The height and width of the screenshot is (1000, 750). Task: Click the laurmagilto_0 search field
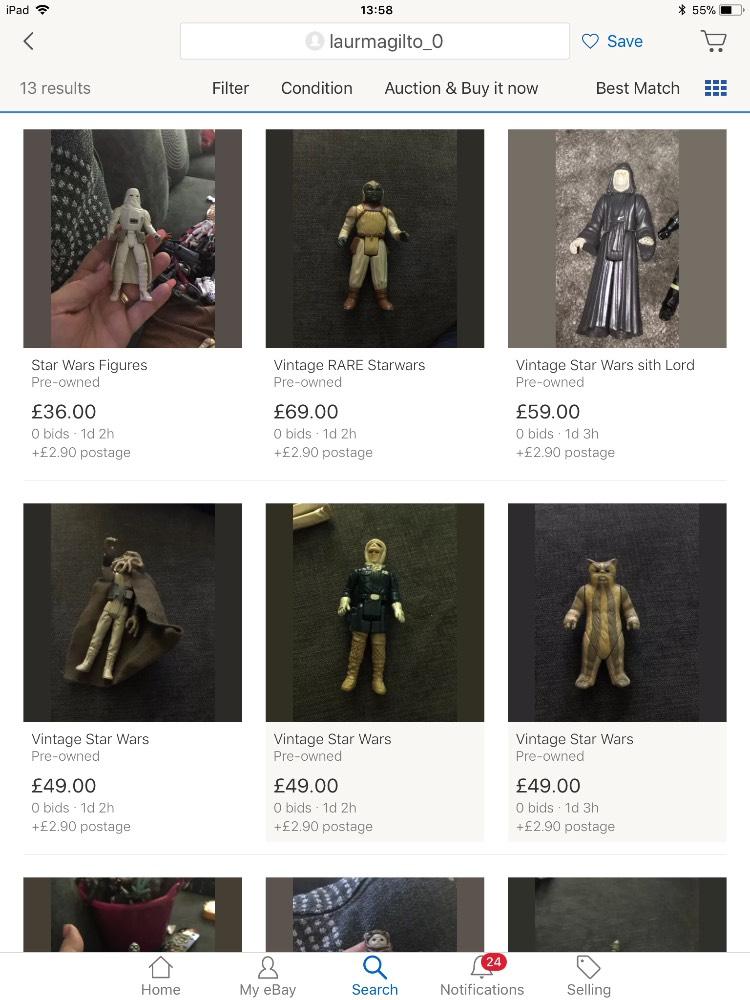(x=374, y=41)
